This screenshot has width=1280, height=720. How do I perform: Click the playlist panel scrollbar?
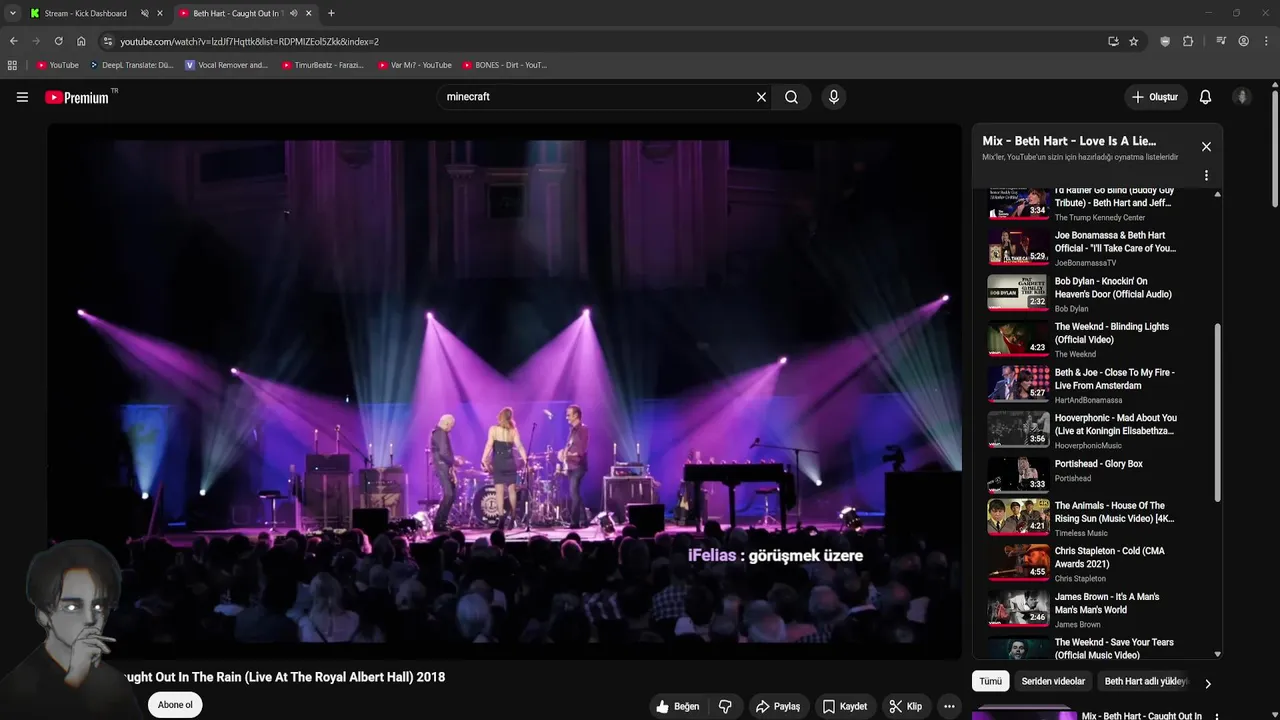pos(1217,412)
